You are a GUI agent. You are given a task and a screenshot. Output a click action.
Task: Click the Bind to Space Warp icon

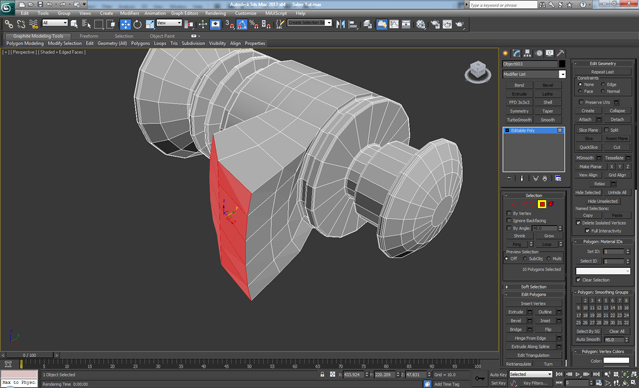33,24
